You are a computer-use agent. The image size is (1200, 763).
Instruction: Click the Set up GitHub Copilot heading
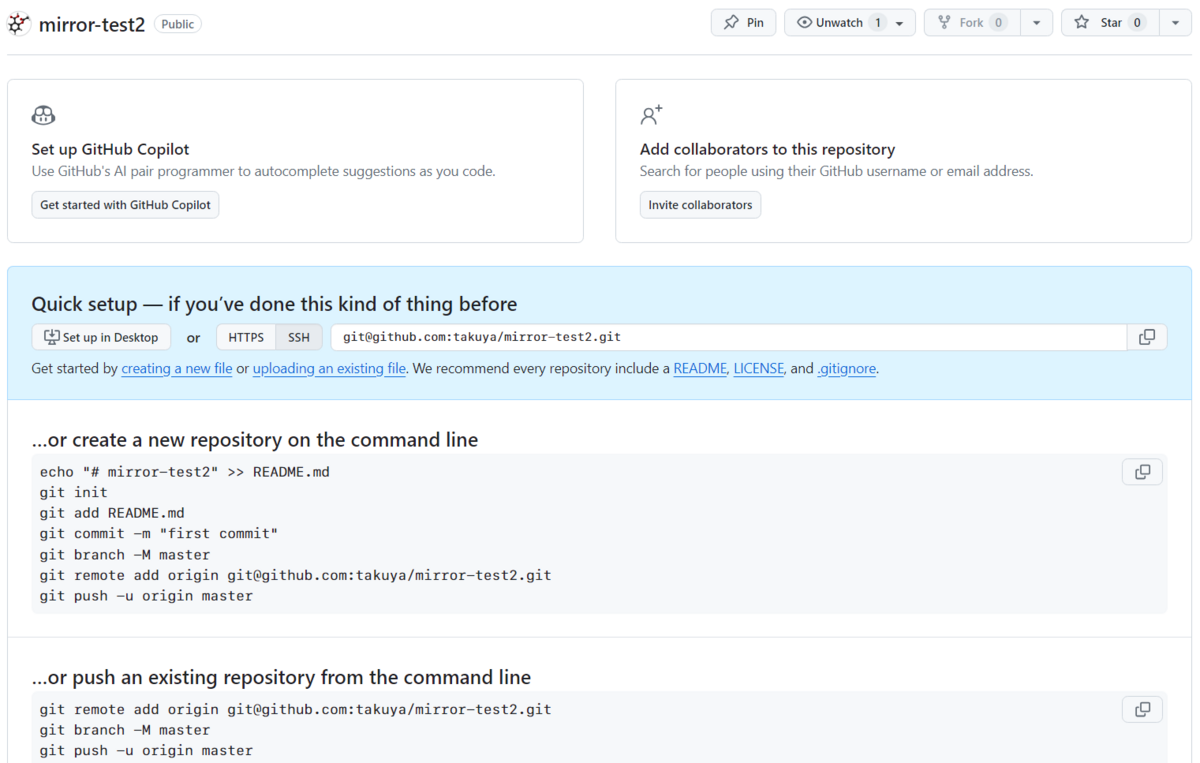coord(110,149)
